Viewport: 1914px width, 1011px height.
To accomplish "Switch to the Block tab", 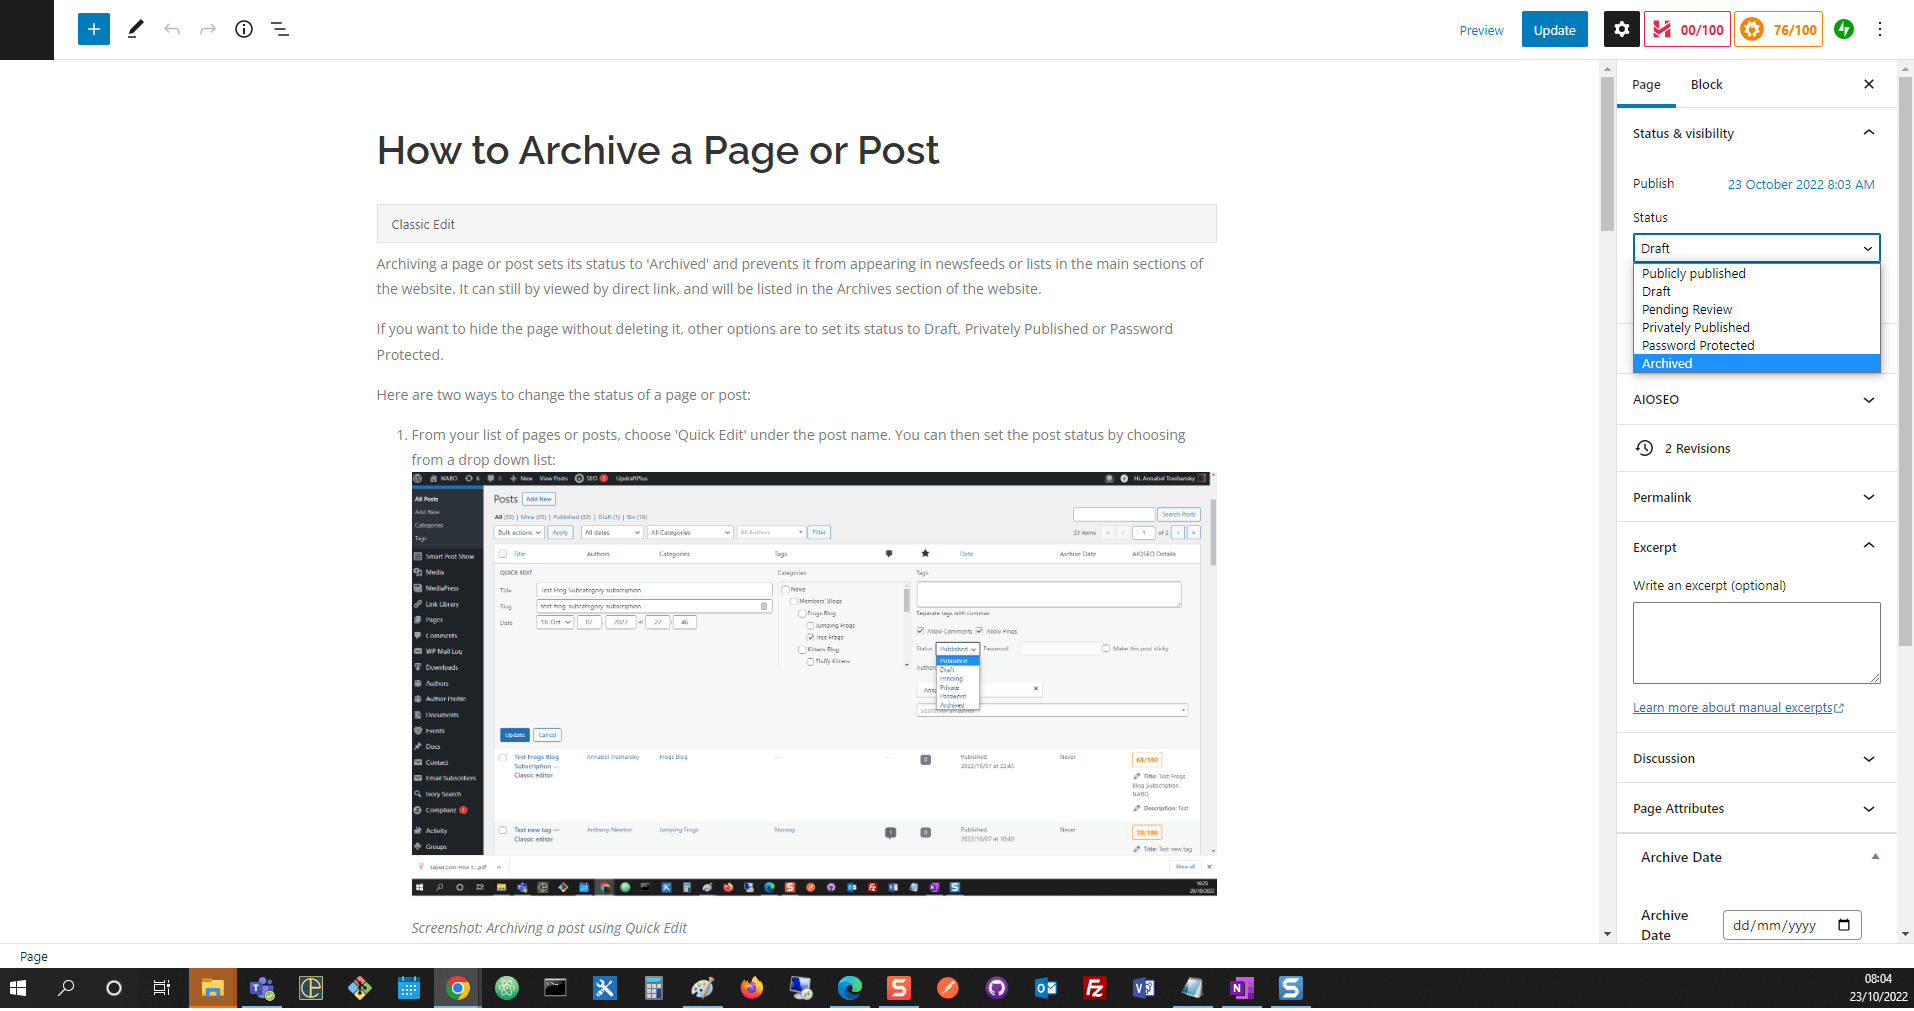I will click(x=1706, y=85).
